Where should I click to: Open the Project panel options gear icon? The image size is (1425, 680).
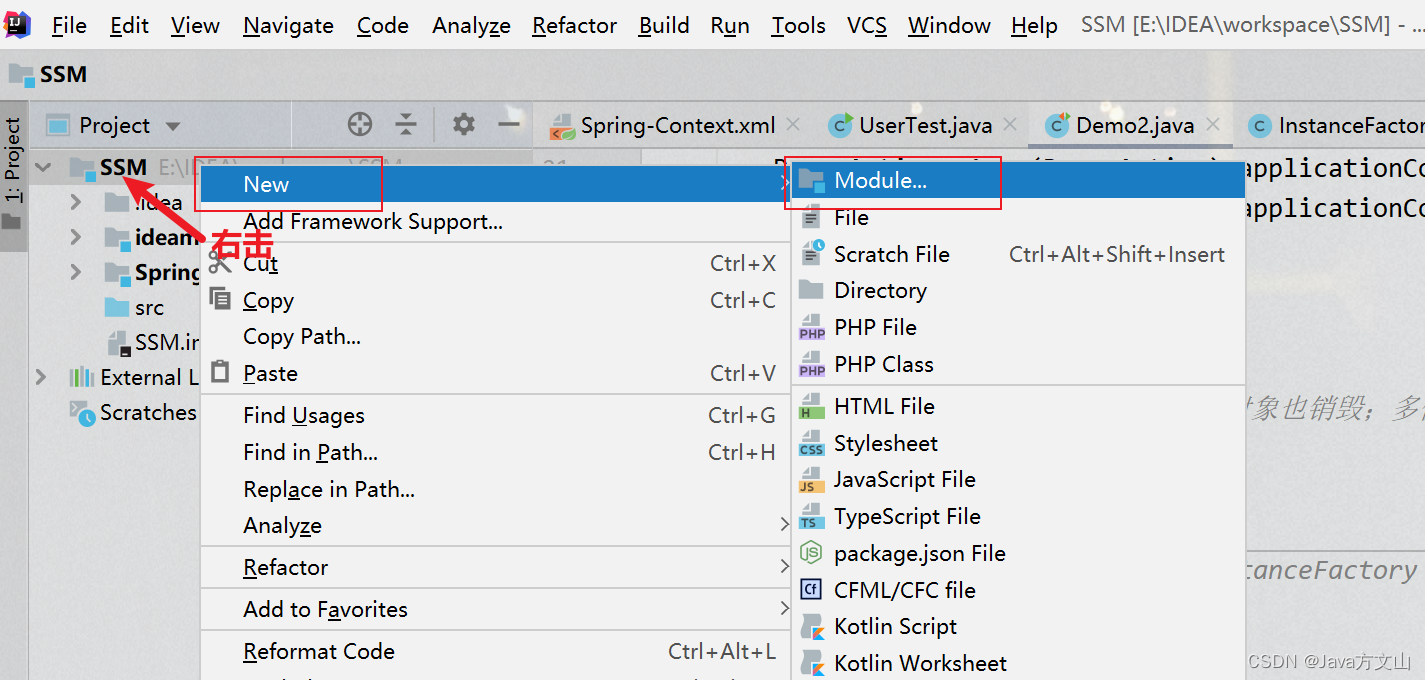pos(462,124)
